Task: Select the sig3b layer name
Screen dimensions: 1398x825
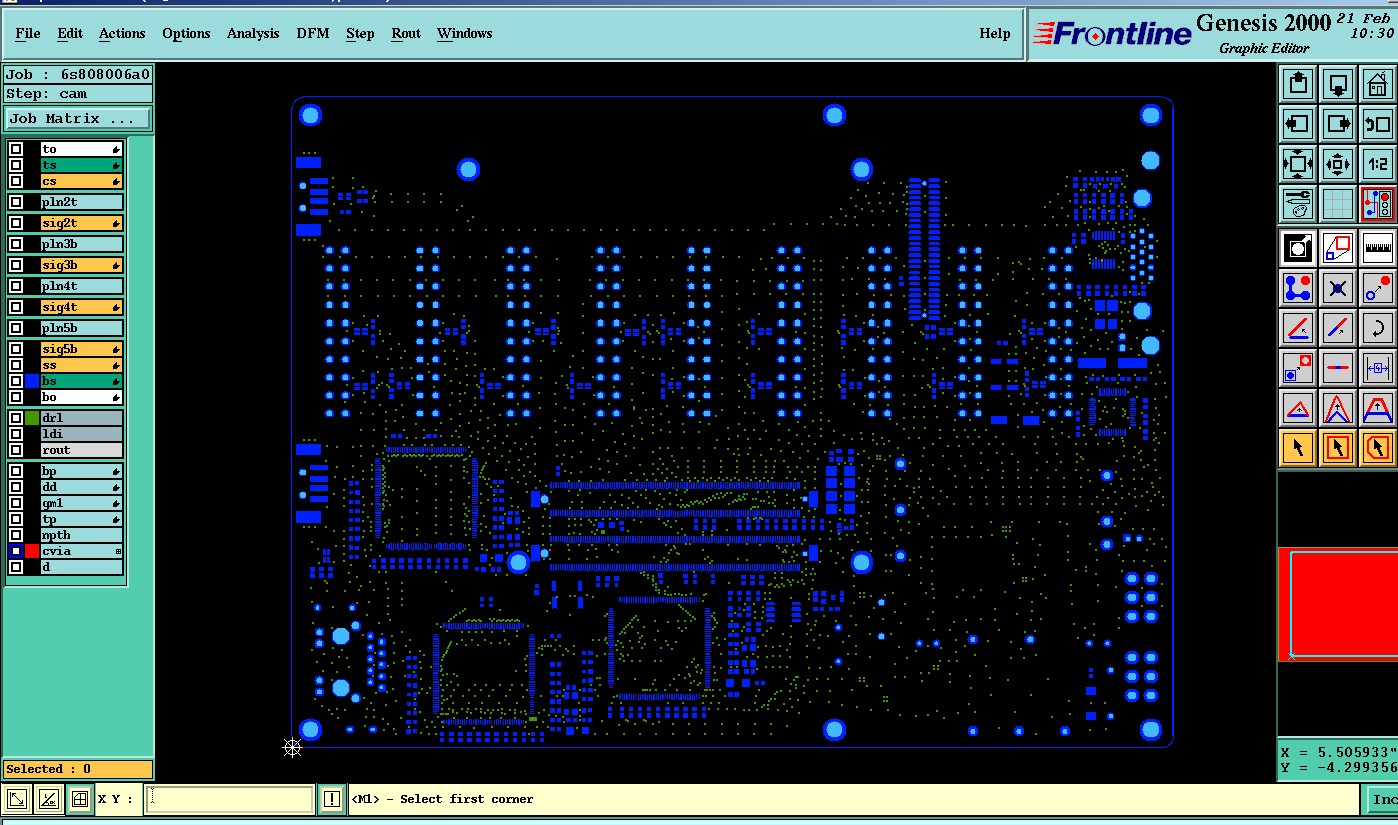Action: [82, 265]
